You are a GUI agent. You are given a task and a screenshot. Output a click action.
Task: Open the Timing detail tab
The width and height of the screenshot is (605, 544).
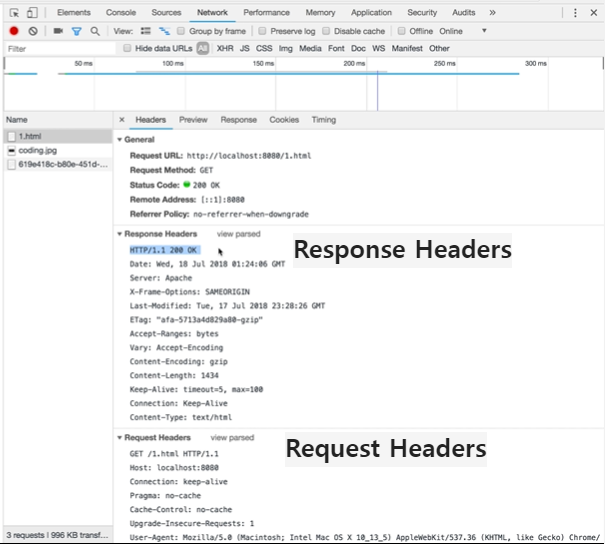coord(324,120)
